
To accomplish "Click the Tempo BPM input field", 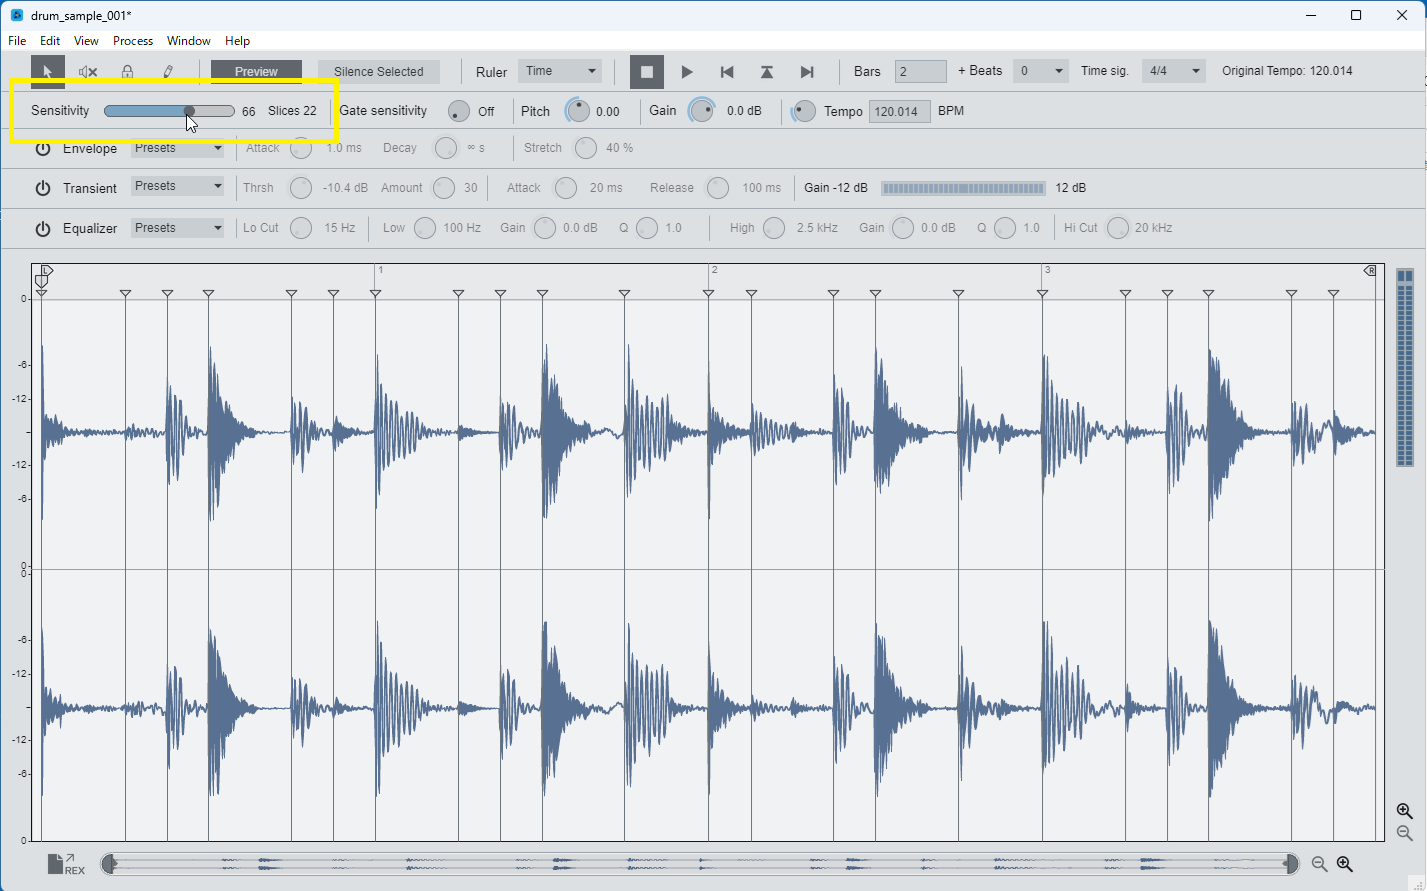I will 900,111.
